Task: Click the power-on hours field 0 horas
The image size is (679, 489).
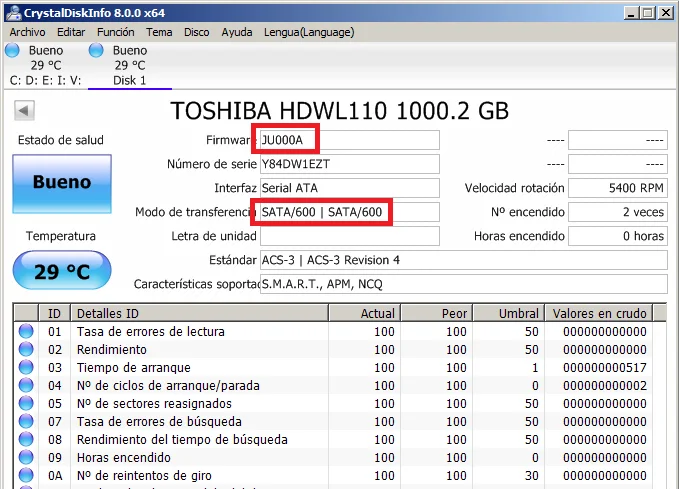Action: click(x=618, y=236)
